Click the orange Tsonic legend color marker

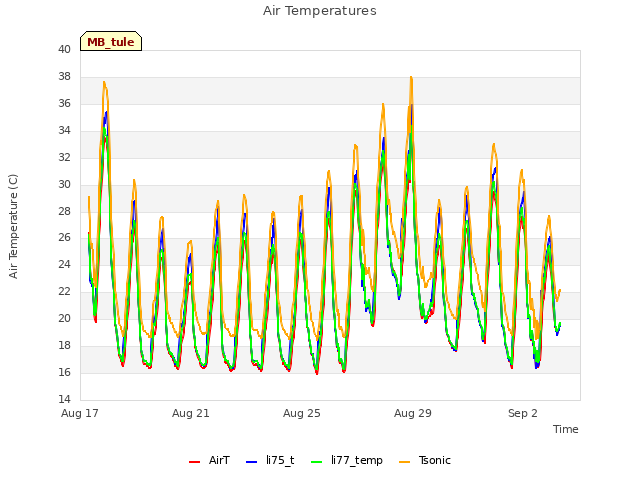pos(404,462)
